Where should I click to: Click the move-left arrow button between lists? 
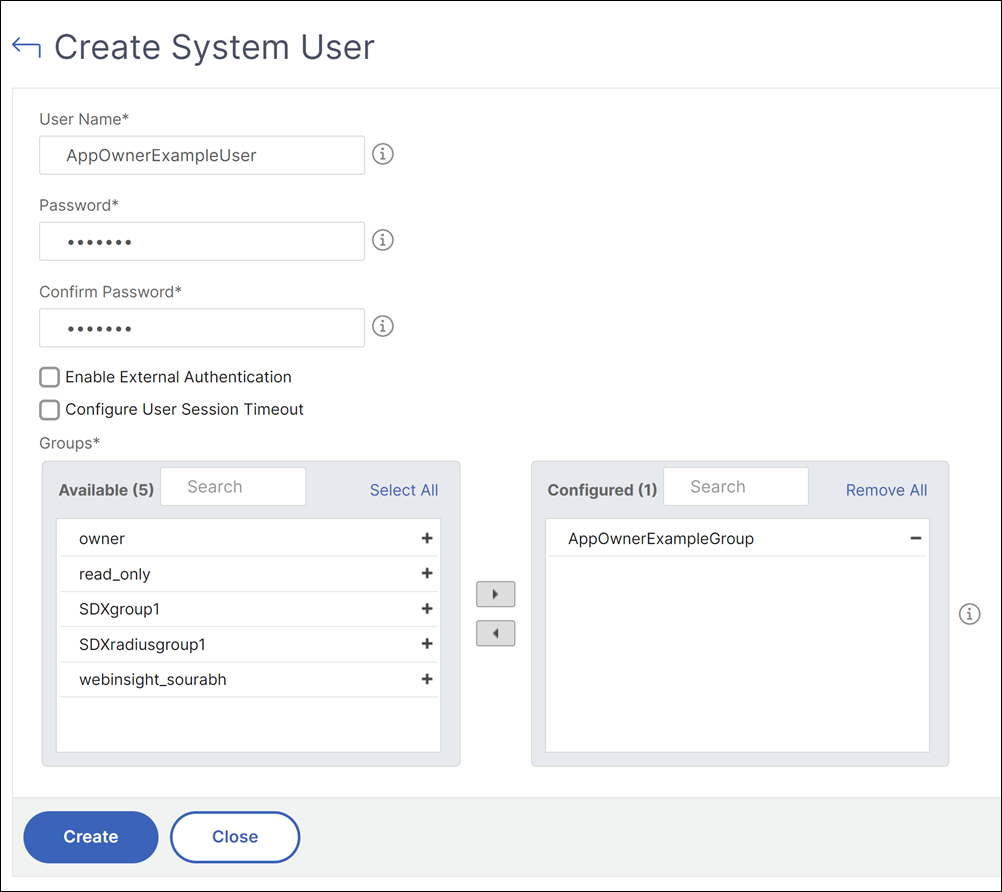pyautogui.click(x=495, y=633)
